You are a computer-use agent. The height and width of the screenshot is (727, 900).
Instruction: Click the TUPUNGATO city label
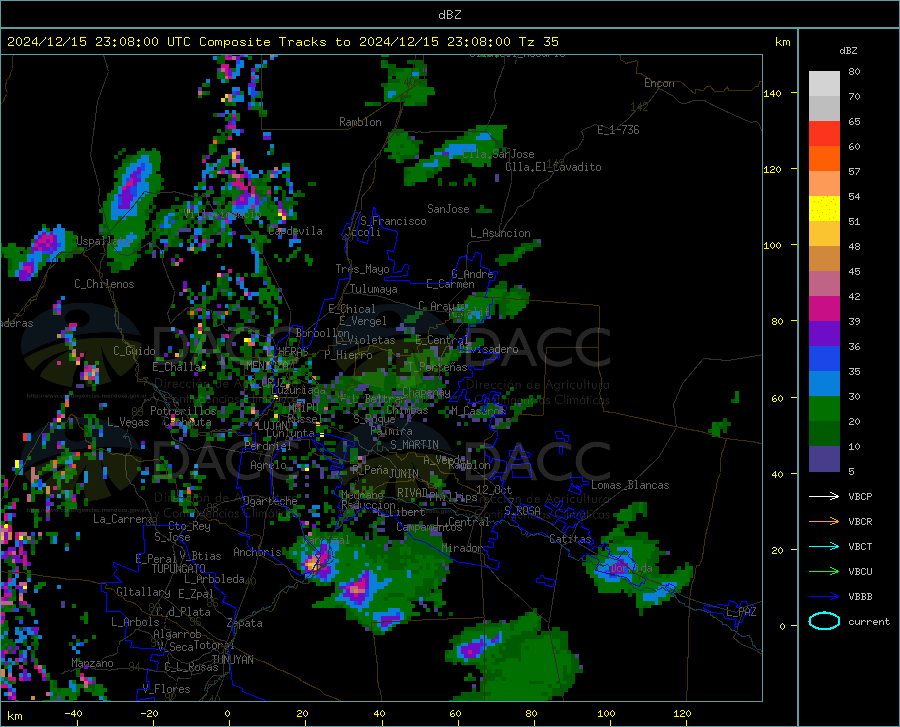point(179,569)
